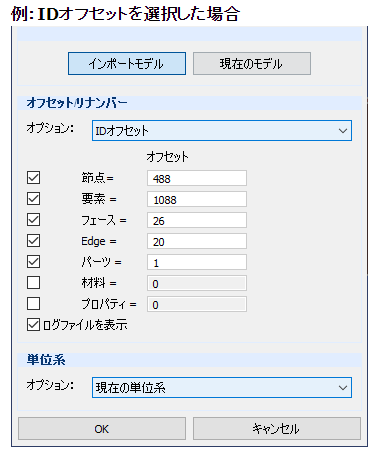This screenshot has width=373, height=450.
Task: Click the 節点 offset field showing 488
Action: 197,178
